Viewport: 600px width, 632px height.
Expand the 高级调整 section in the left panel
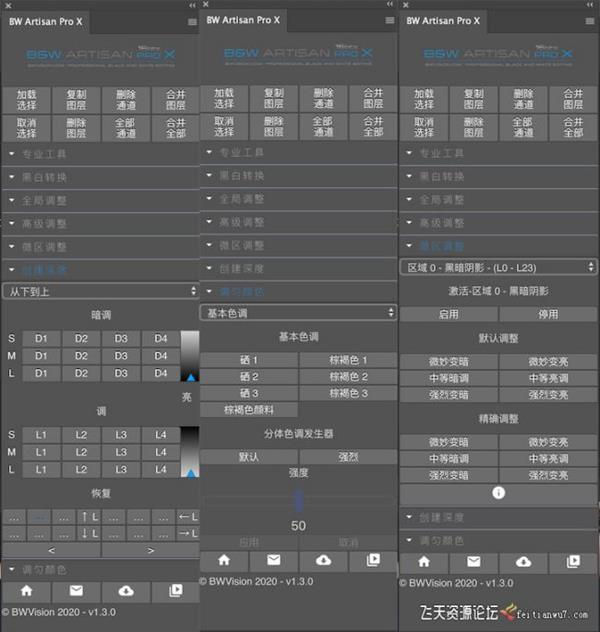(101, 224)
